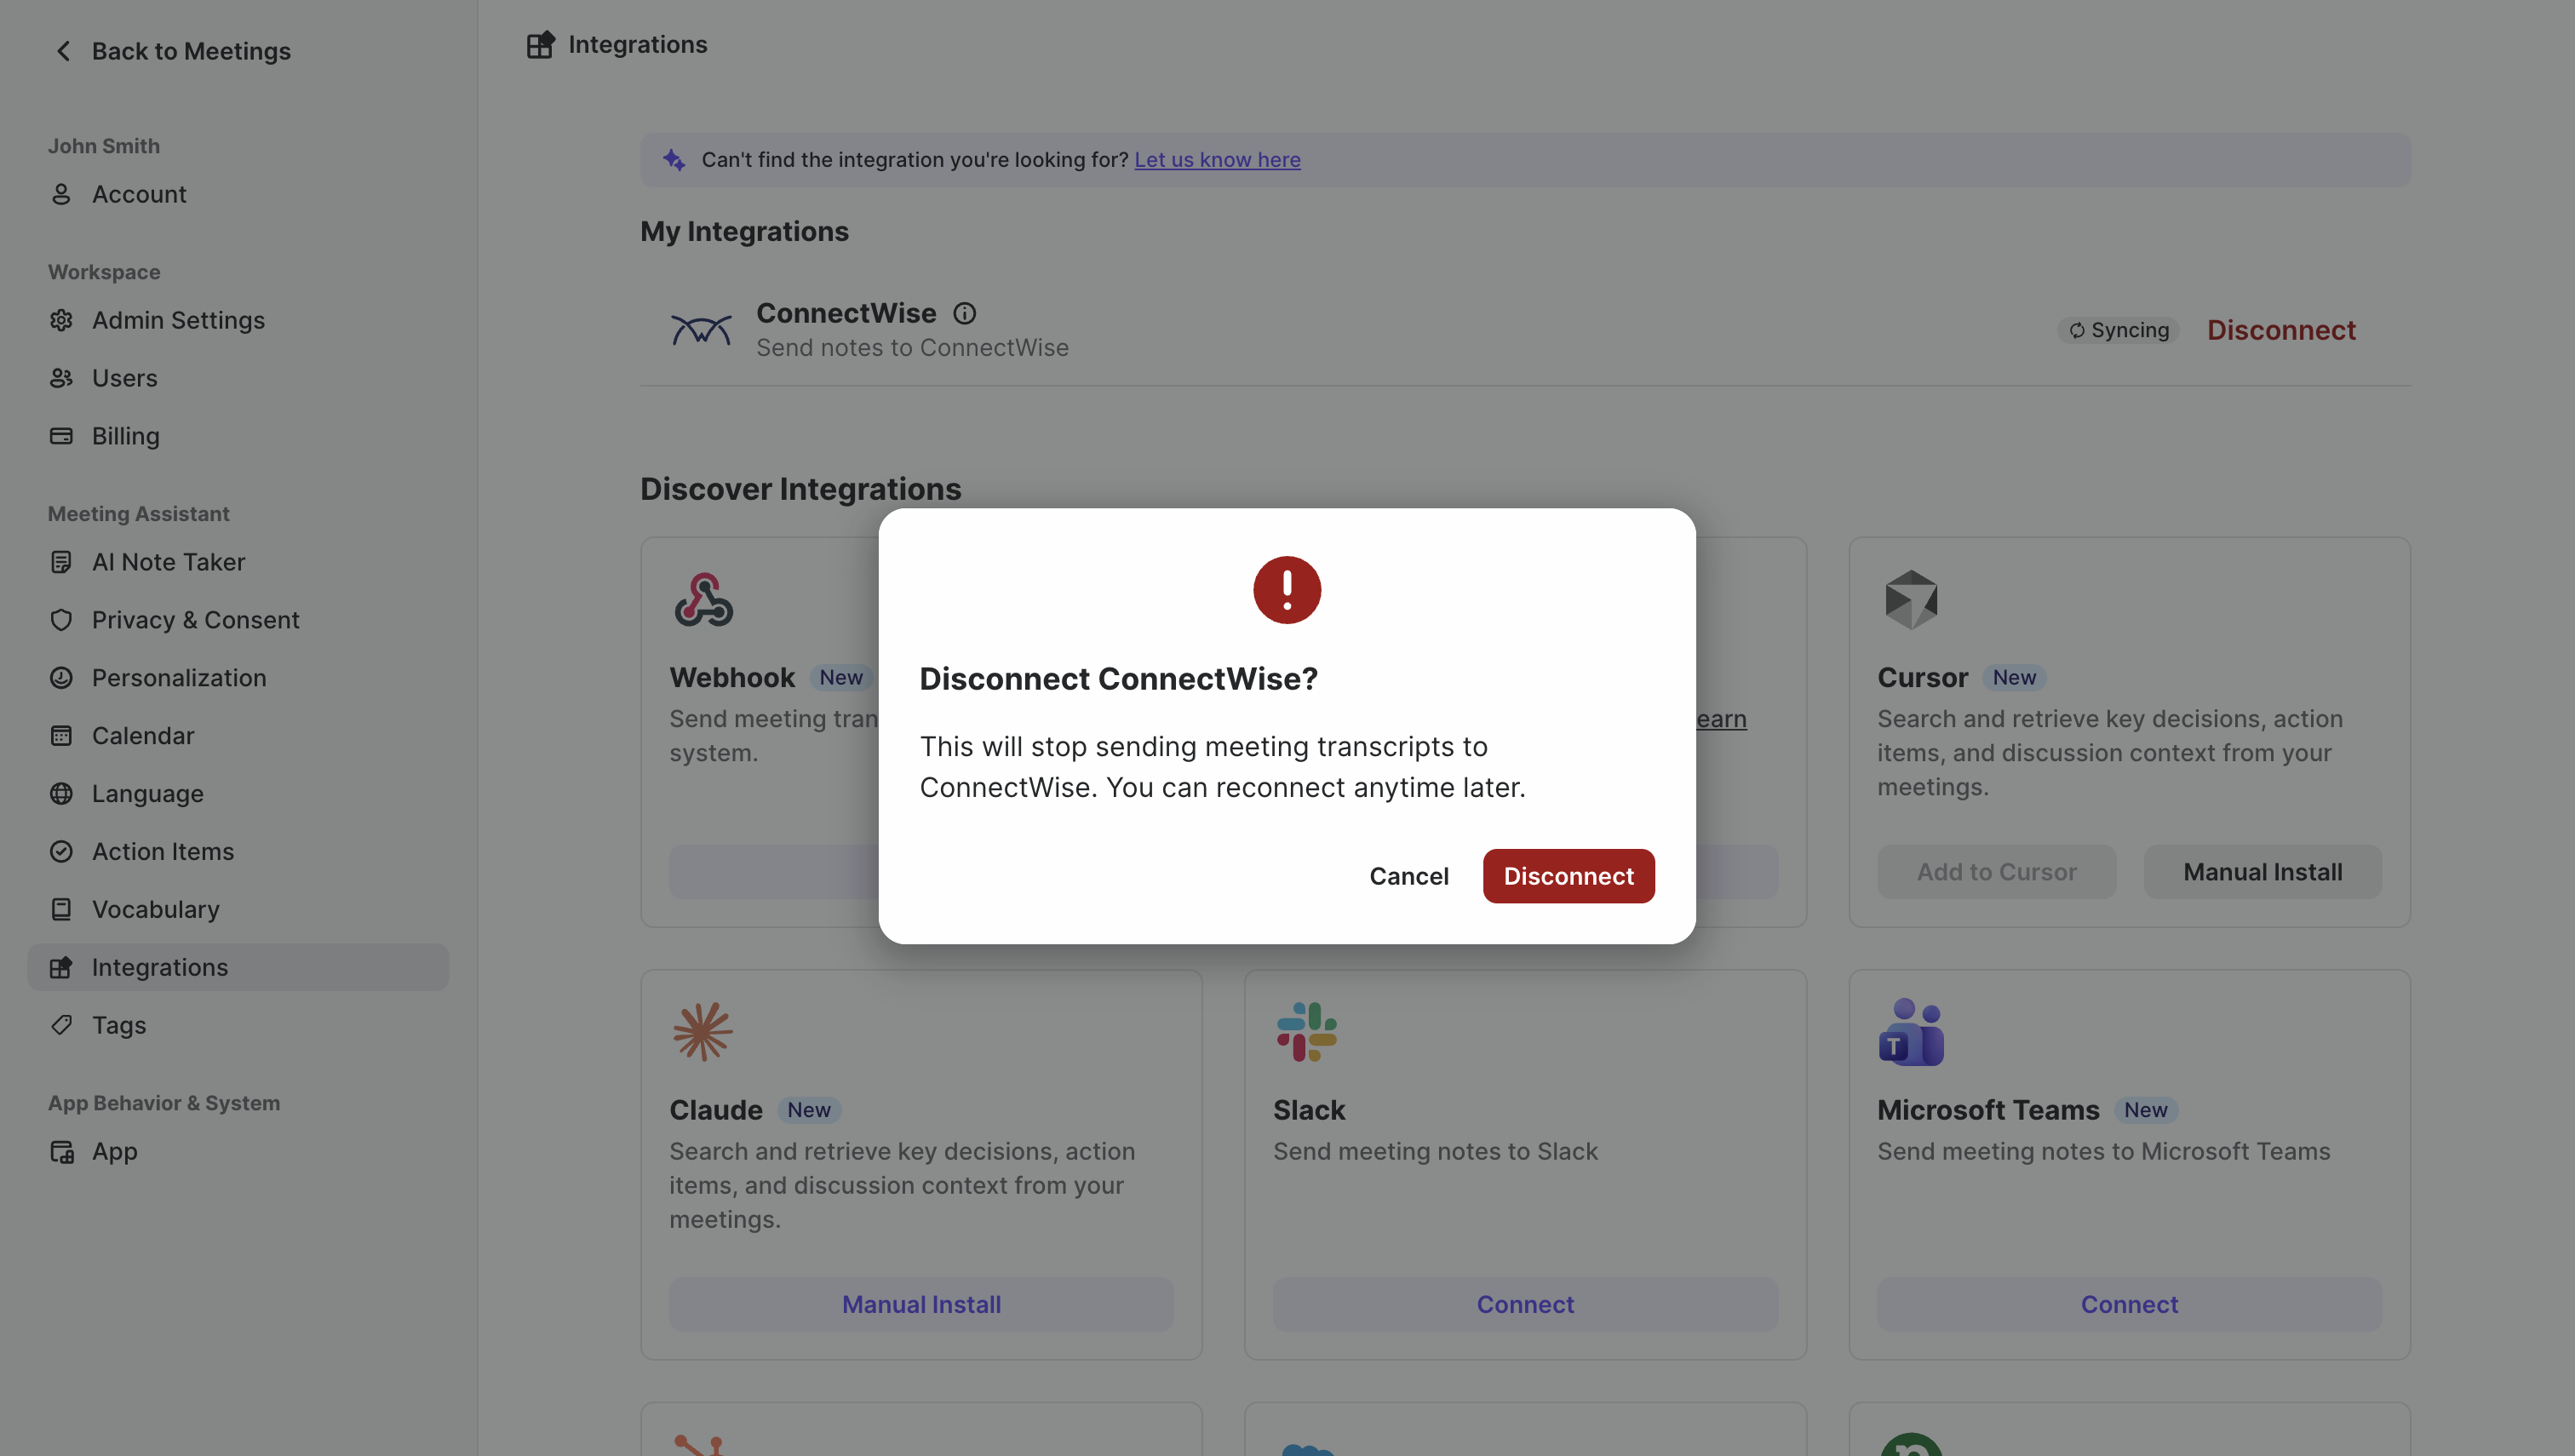Confirm Disconnect in the dialog
Image resolution: width=2575 pixels, height=1456 pixels.
point(1568,876)
